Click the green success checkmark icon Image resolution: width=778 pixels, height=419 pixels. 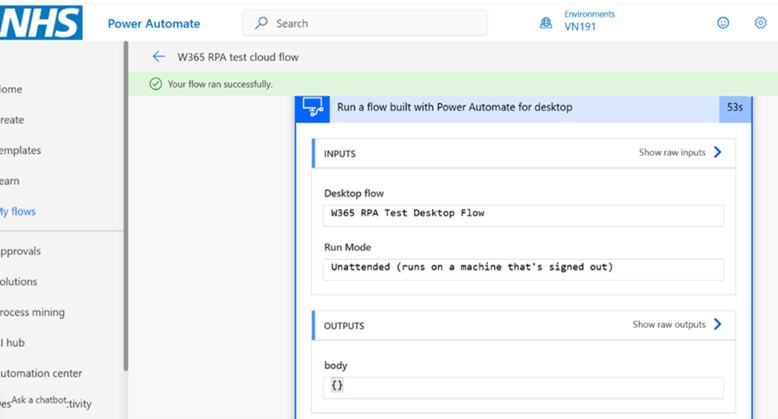(155, 84)
